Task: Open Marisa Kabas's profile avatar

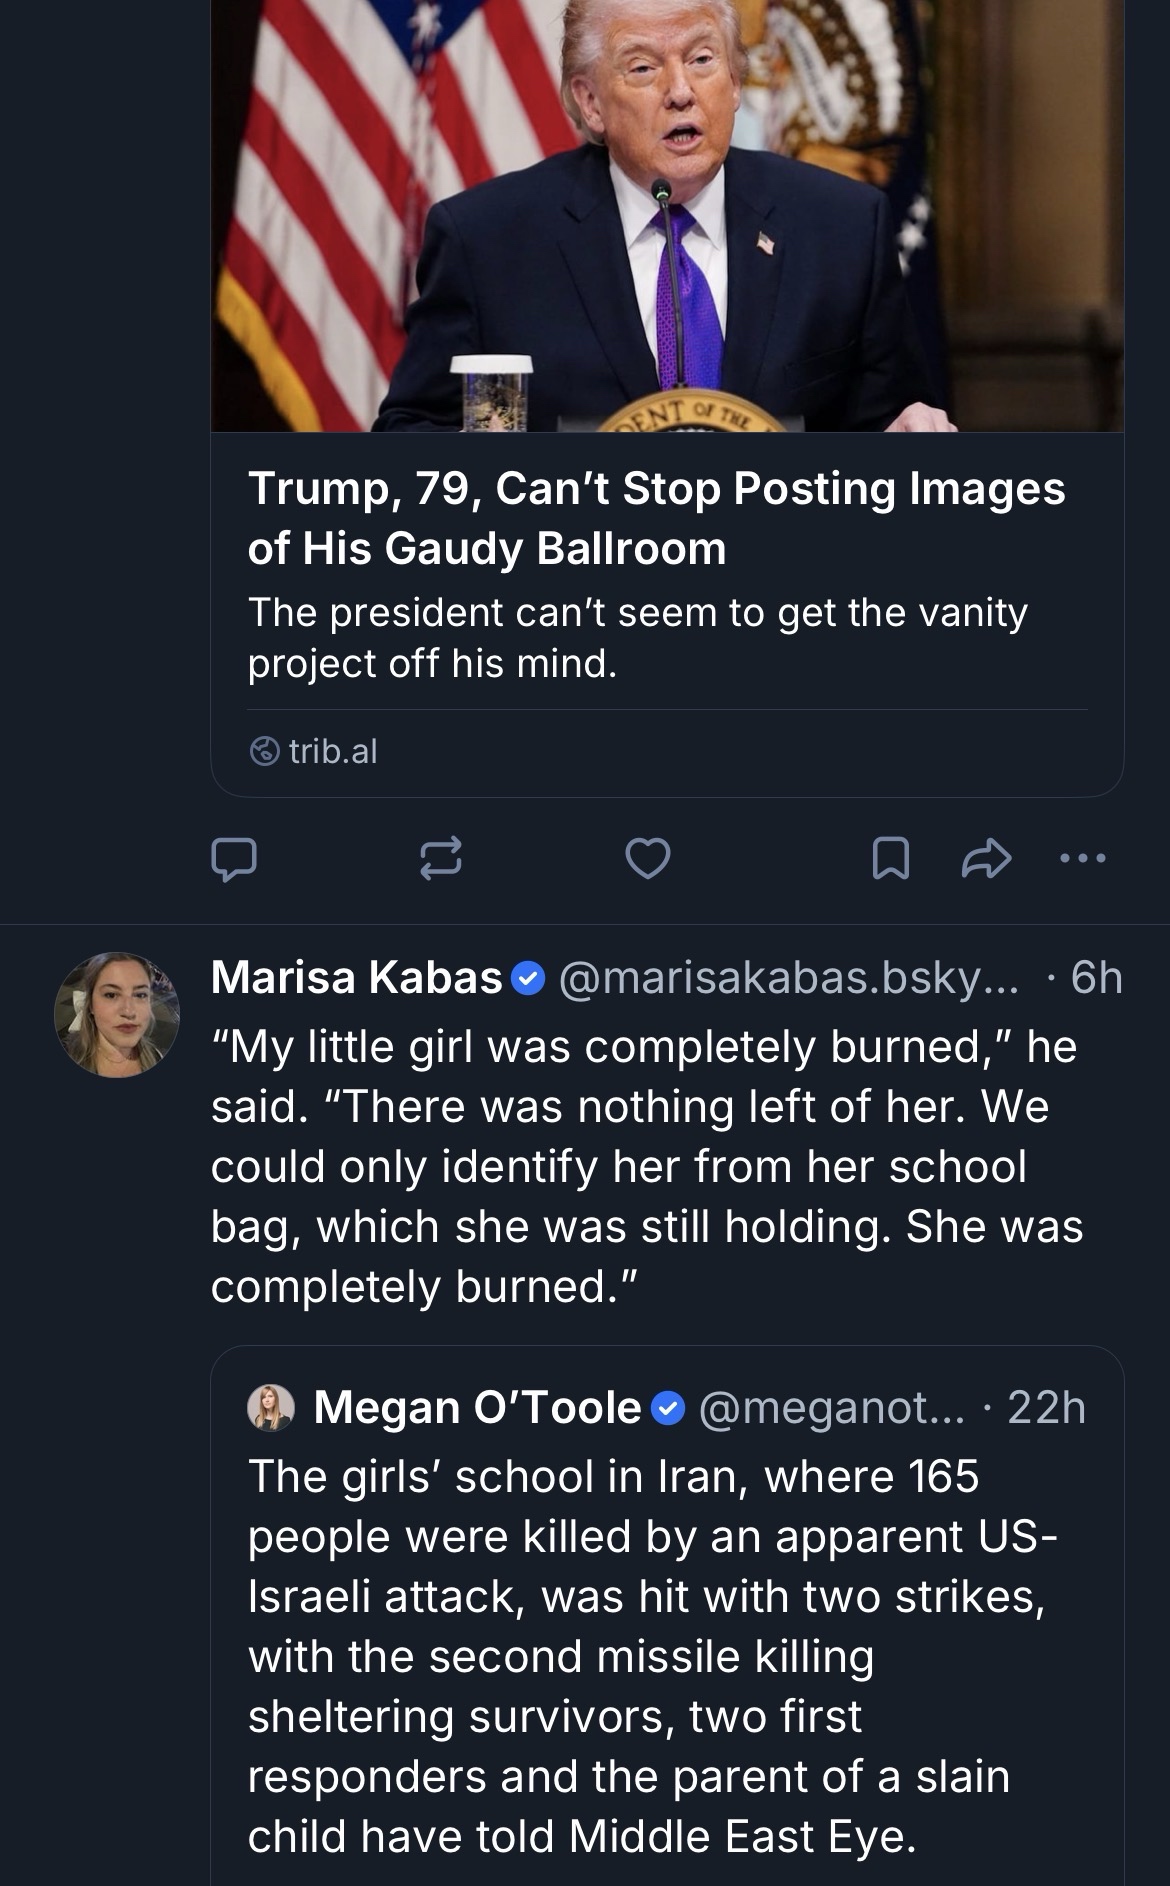Action: coord(117,1014)
